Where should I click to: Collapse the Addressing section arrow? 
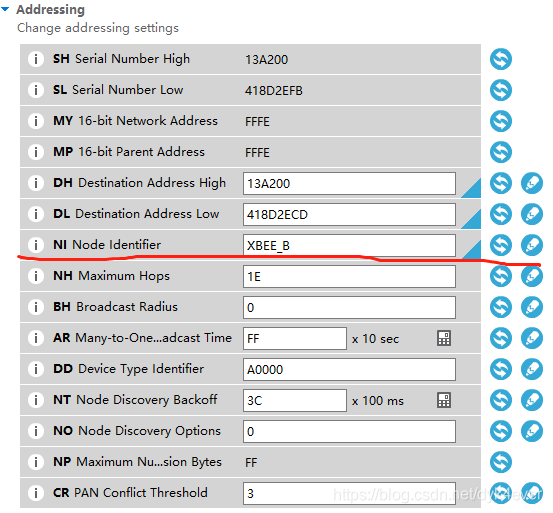click(x=5, y=10)
